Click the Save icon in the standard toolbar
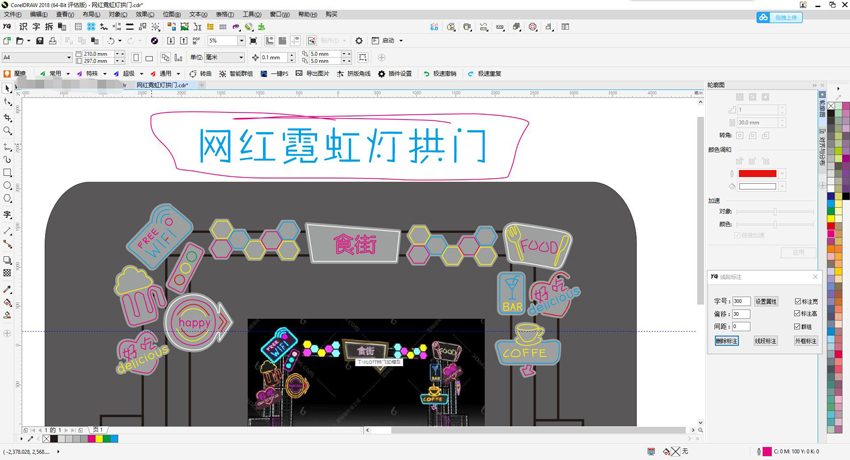Screen dimensions: 850x460 click(x=40, y=41)
